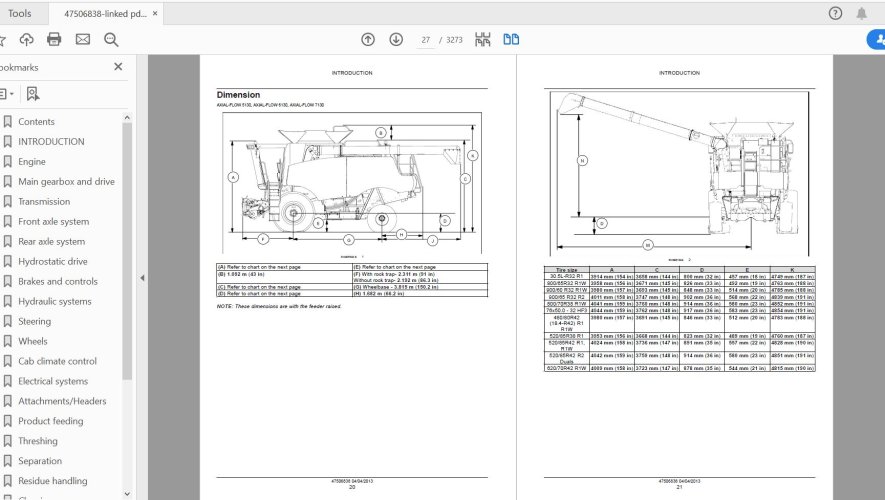Click the Tire size table header
Image resolution: width=885 pixels, height=500 pixels.
pyautogui.click(x=567, y=270)
